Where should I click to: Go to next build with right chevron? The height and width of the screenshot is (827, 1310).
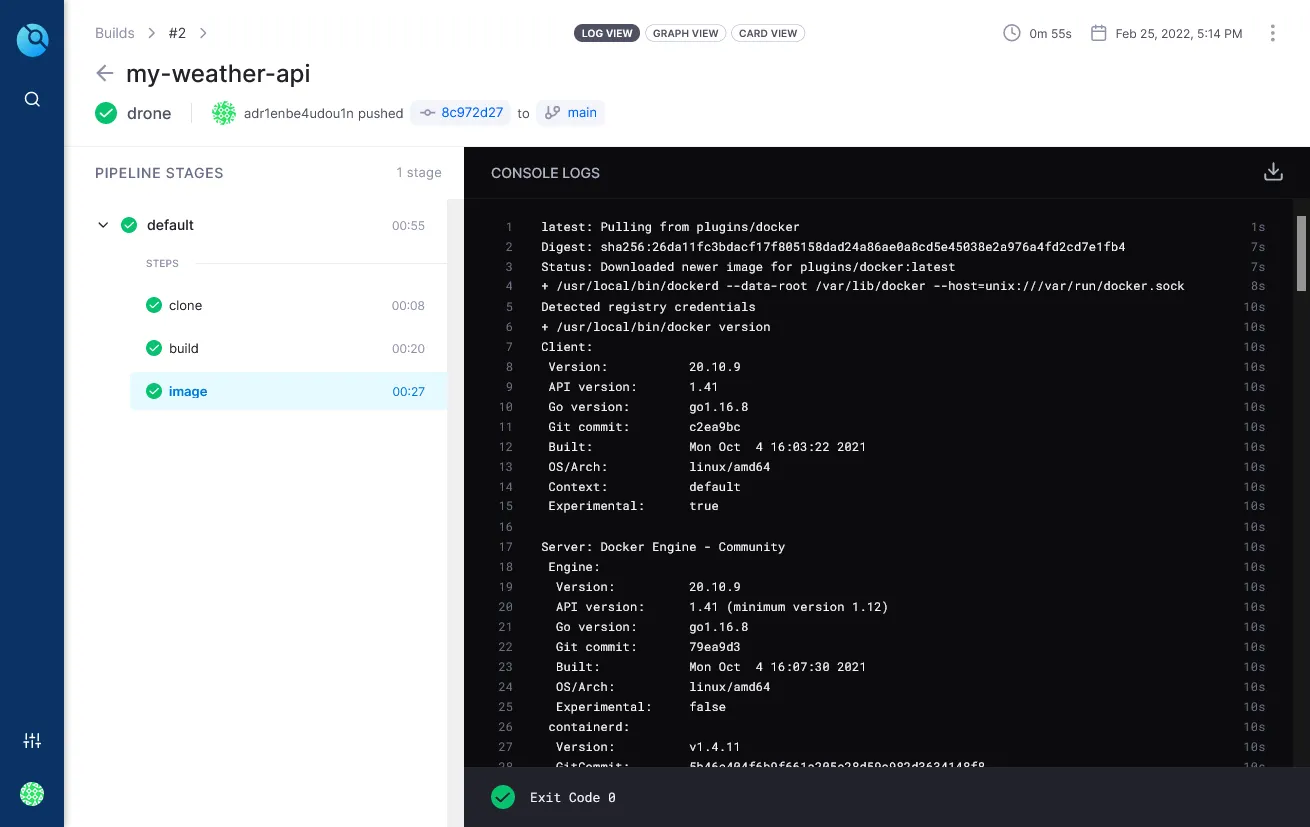tap(203, 33)
